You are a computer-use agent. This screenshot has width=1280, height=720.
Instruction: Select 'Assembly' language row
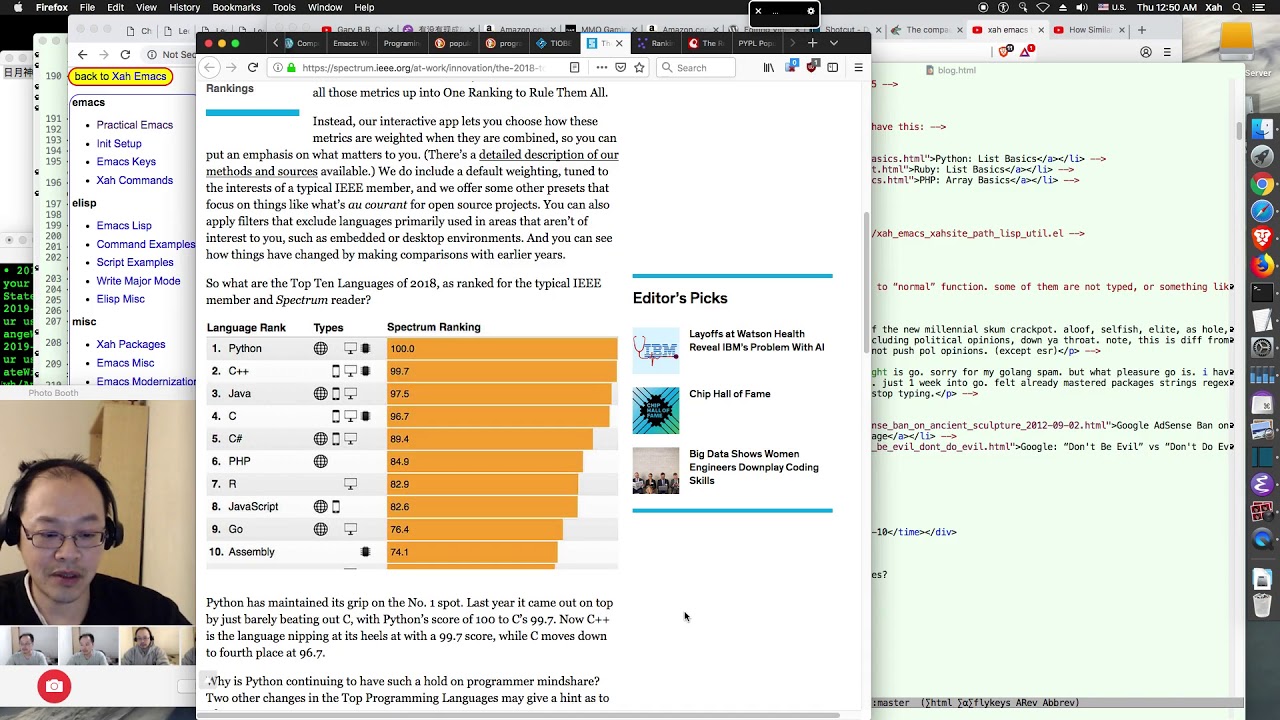412,552
